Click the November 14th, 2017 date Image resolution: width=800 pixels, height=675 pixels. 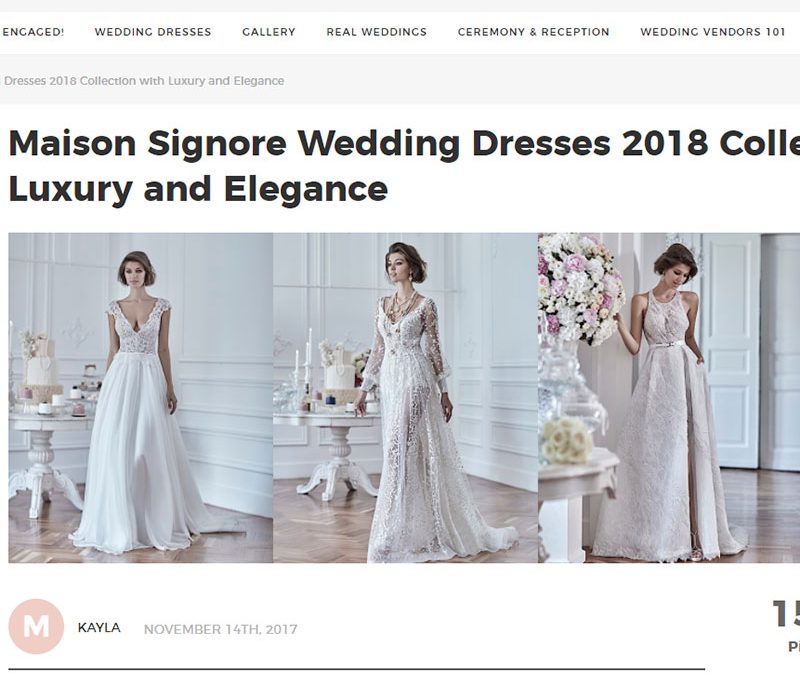(220, 629)
